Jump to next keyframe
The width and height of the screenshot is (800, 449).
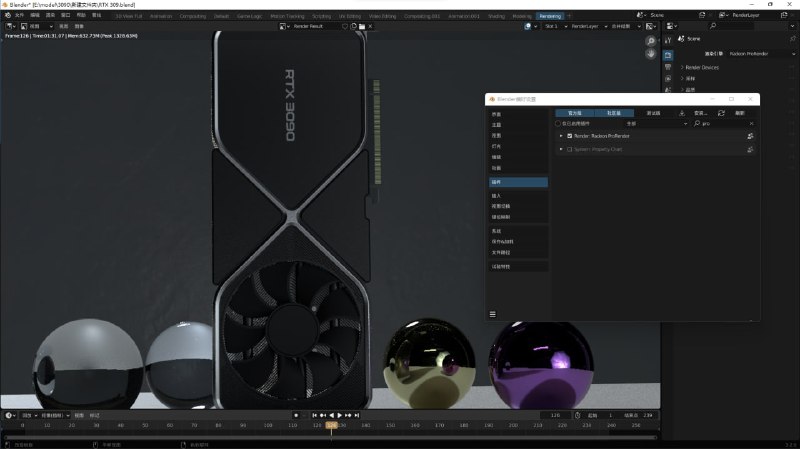coord(348,415)
